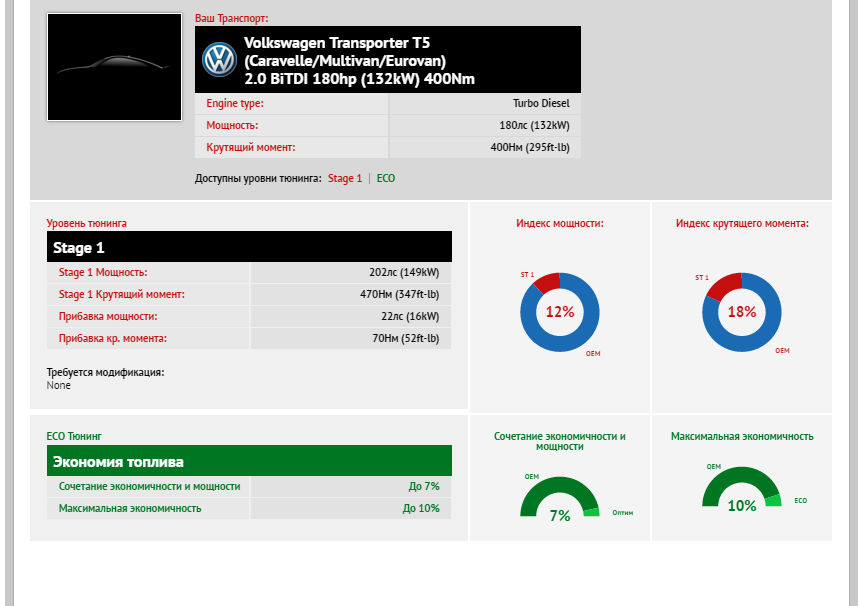Viewport: 858px width, 606px height.
Task: Select the "Ваш Транспорт:" heading
Action: [231, 18]
